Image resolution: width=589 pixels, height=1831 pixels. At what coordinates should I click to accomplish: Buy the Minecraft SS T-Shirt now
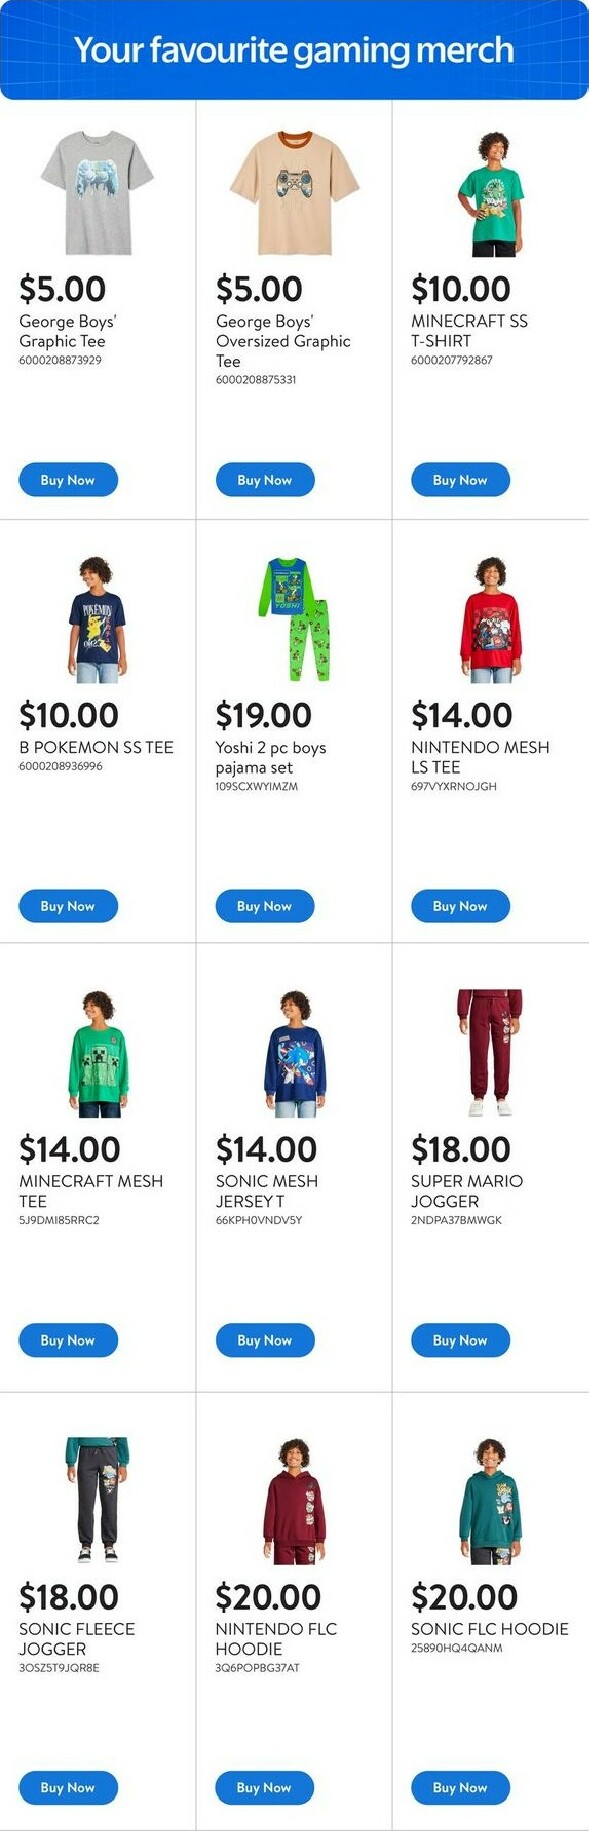click(x=460, y=480)
